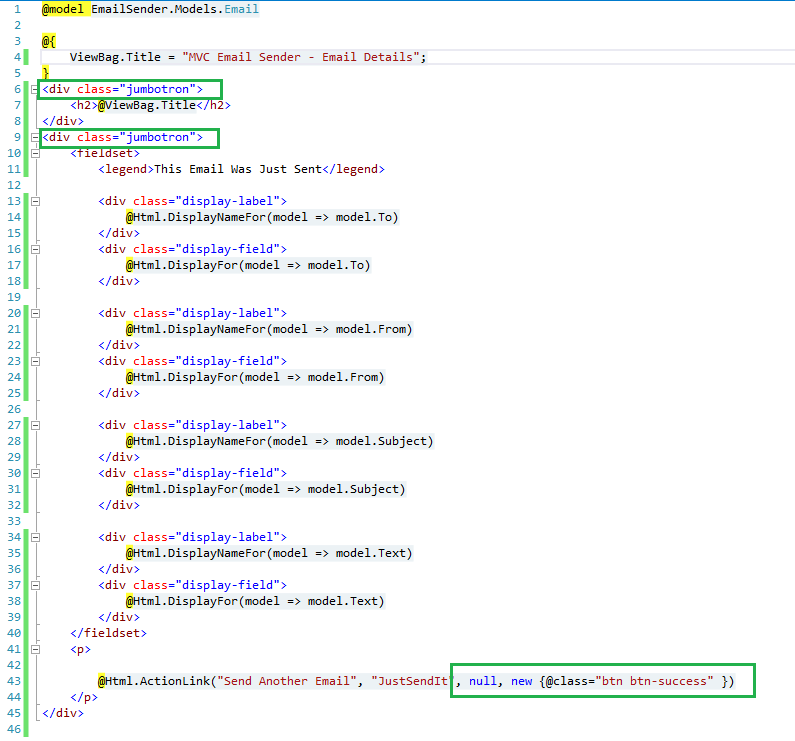Collapse display-label div at line 27
The width and height of the screenshot is (795, 741).
coord(35,426)
